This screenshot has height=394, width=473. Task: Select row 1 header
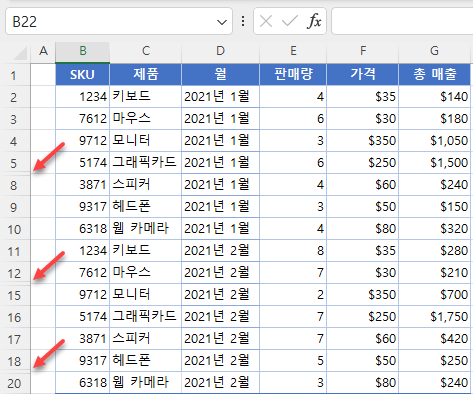(x=15, y=75)
